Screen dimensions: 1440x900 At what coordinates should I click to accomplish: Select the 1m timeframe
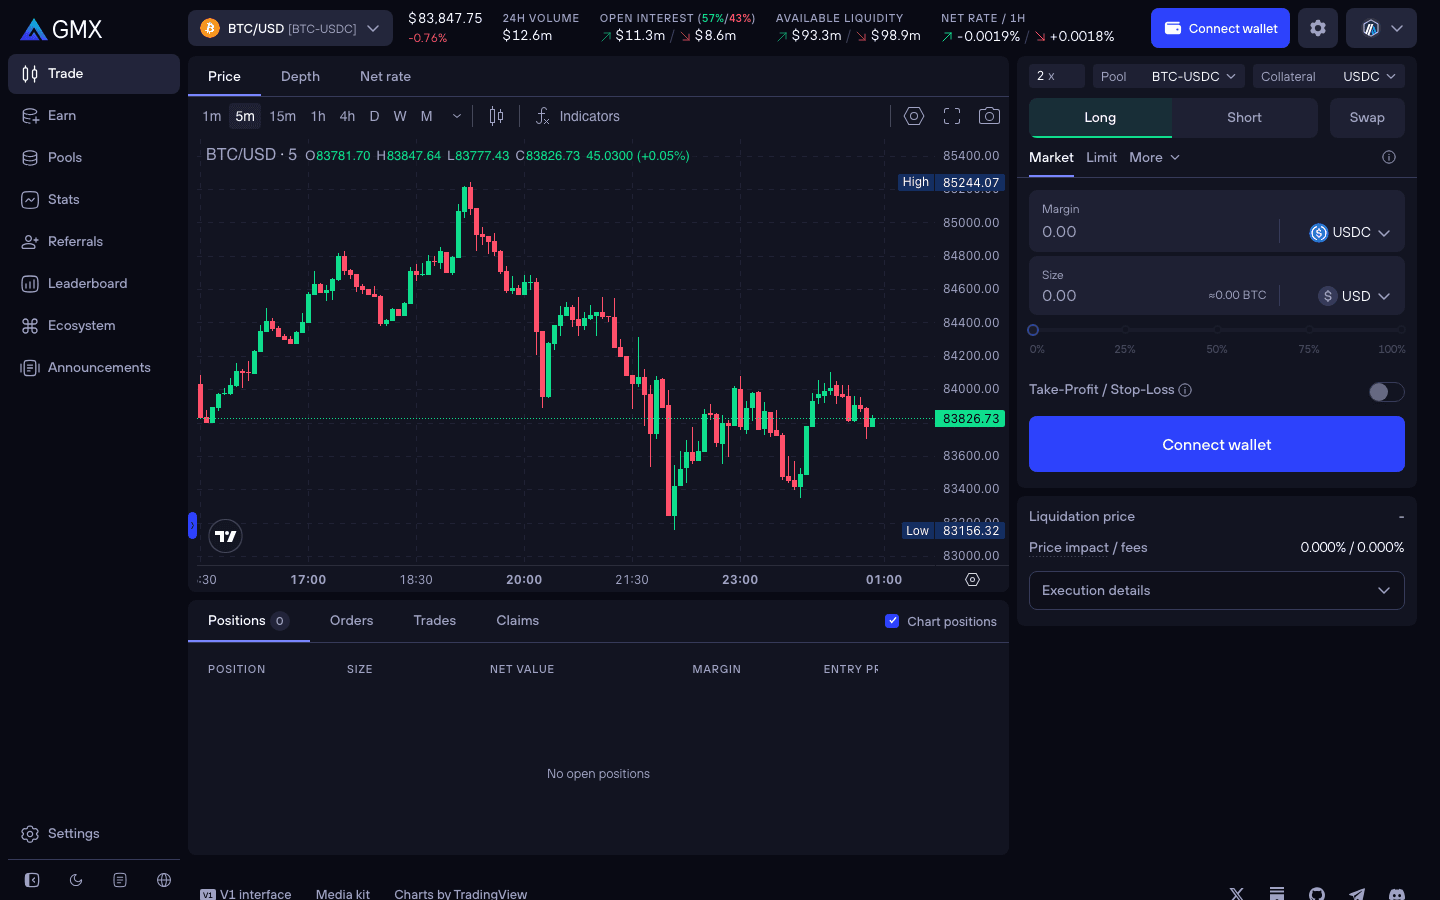(x=212, y=116)
